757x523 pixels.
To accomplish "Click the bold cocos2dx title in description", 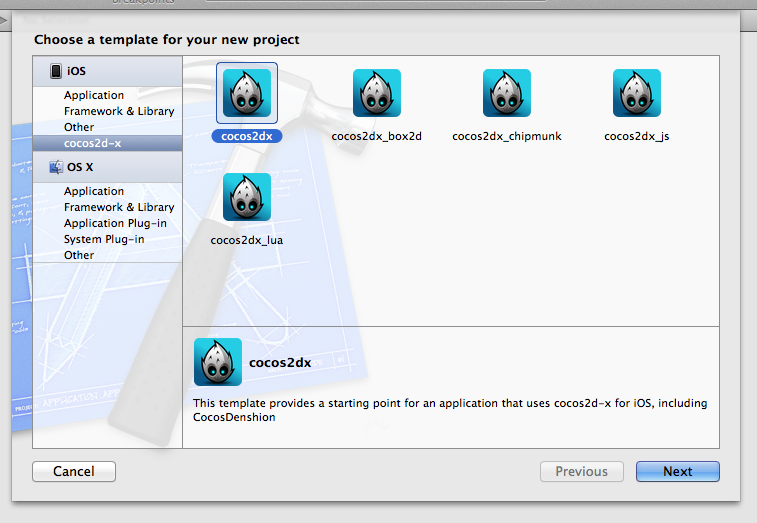I will pos(280,363).
